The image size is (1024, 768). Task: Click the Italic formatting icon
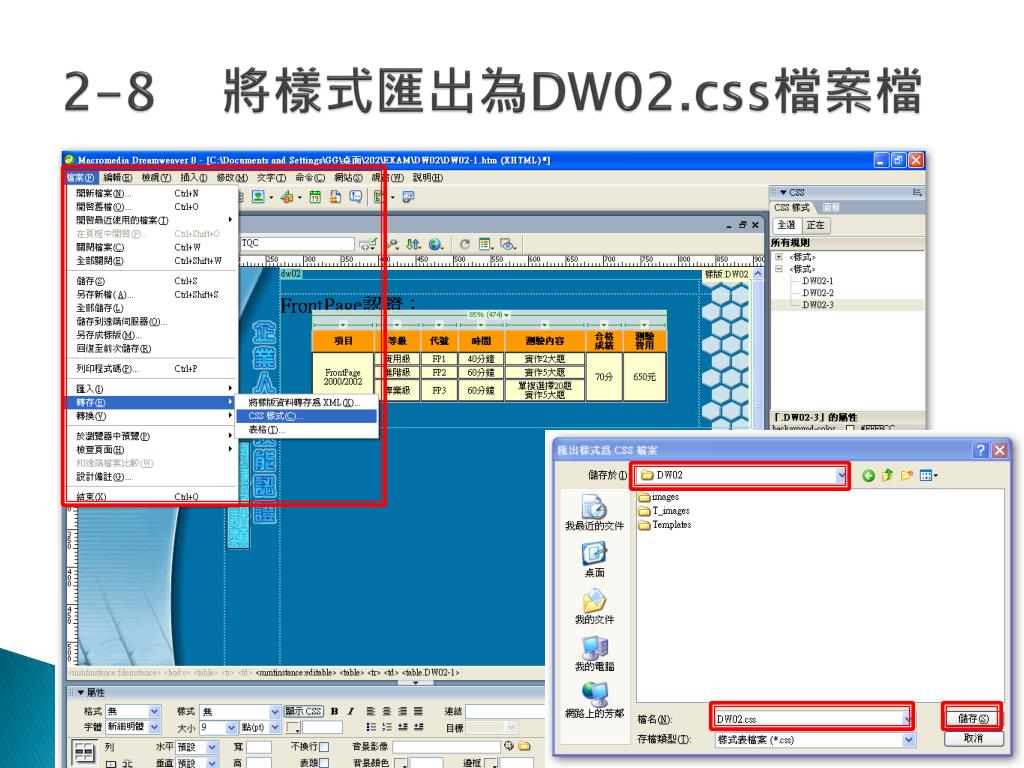coord(351,711)
